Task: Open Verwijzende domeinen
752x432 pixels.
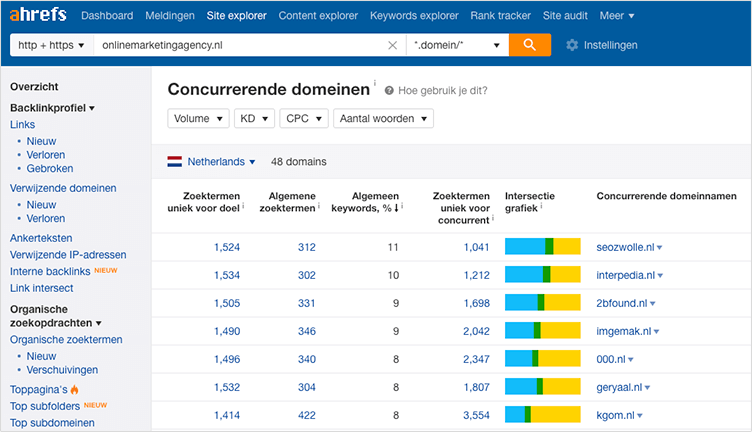Action: click(x=63, y=188)
